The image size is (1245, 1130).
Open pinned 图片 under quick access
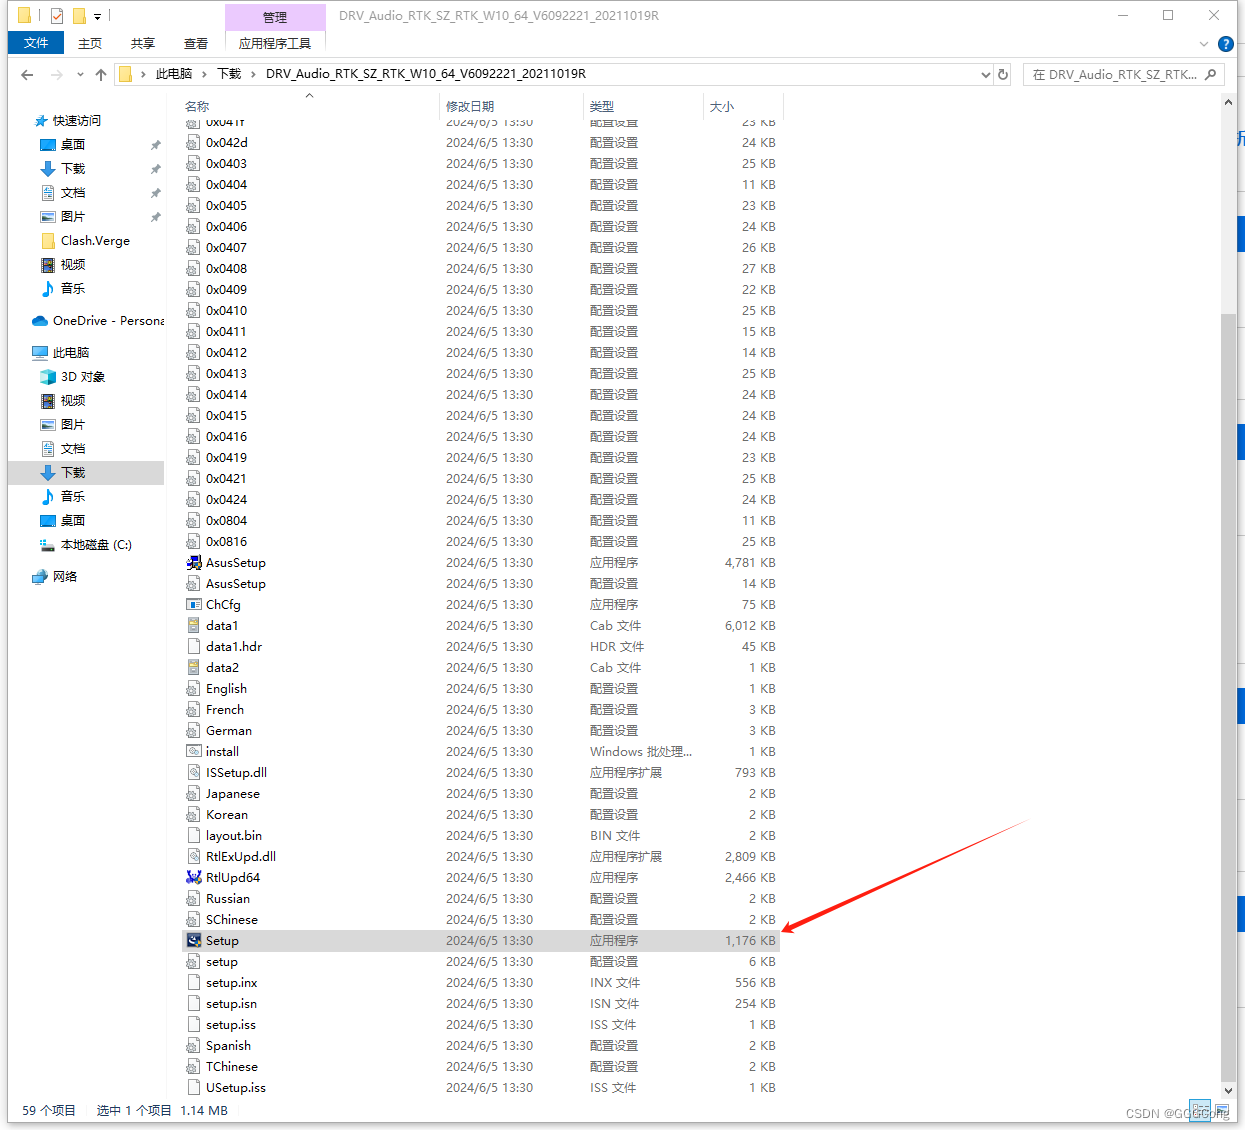pyautogui.click(x=73, y=217)
